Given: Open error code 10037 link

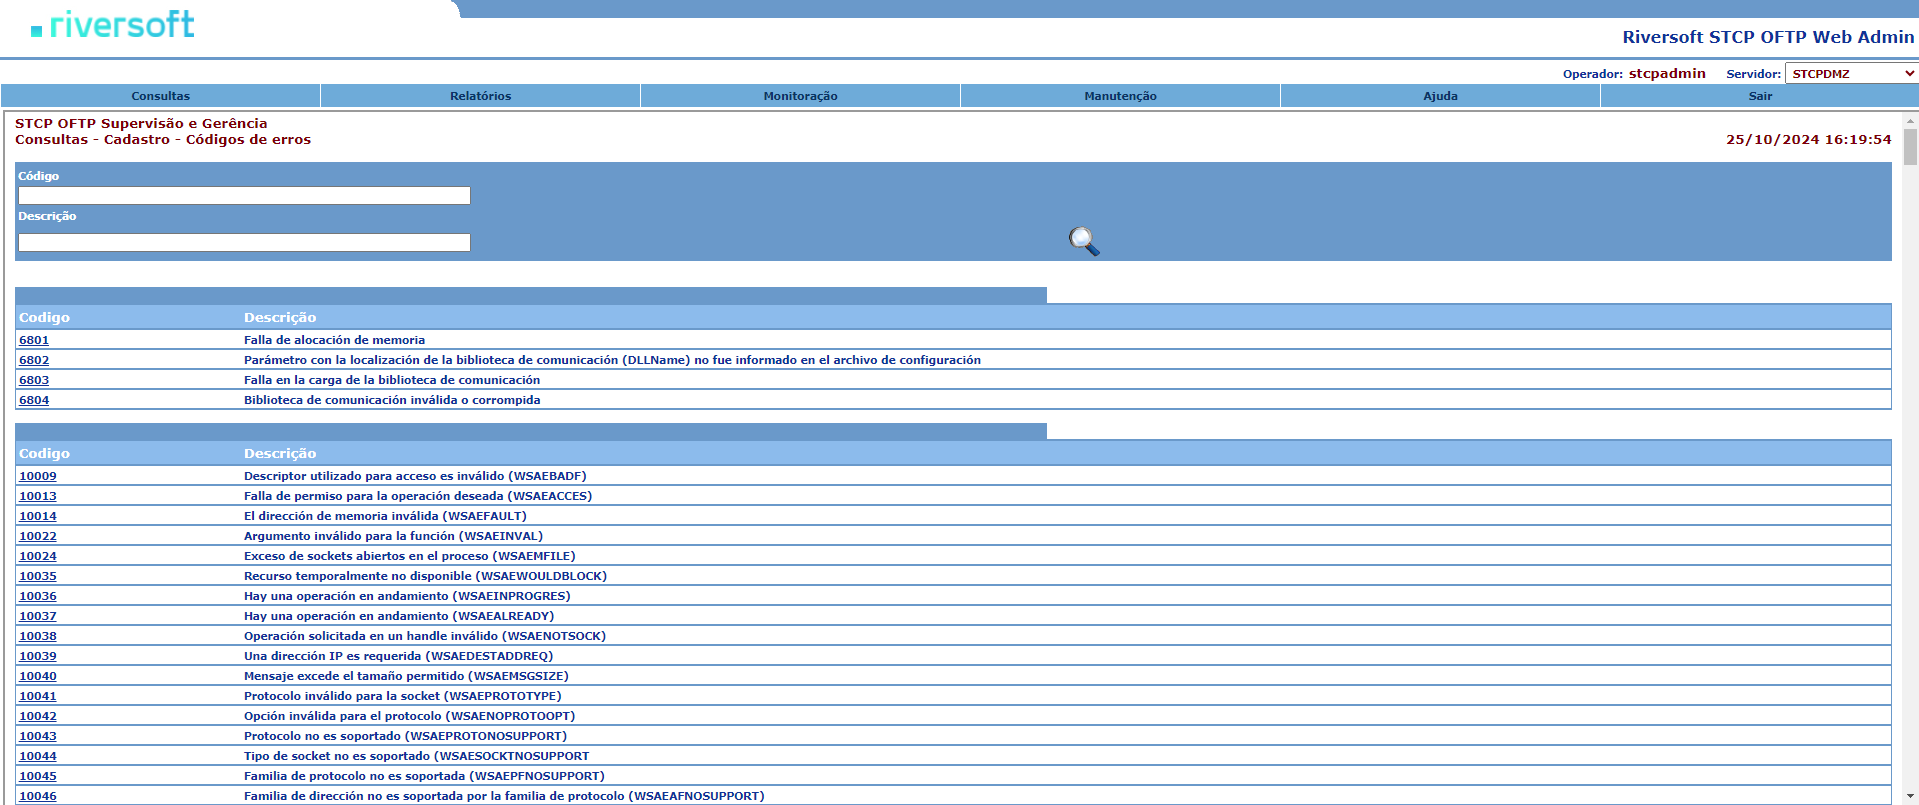Looking at the screenshot, I should 38,616.
